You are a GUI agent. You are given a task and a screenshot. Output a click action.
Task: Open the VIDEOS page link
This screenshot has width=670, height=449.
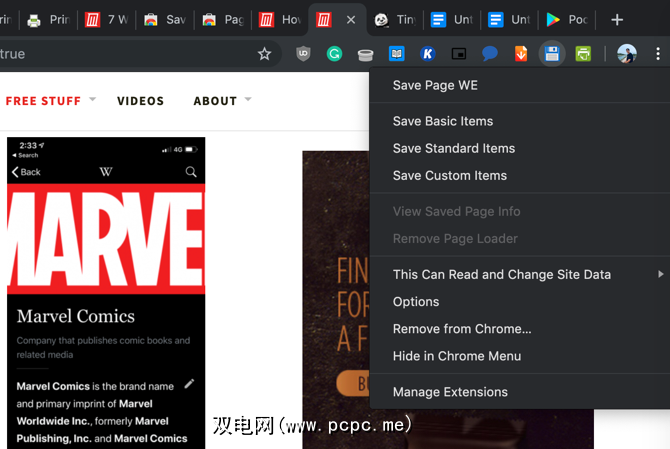(141, 101)
